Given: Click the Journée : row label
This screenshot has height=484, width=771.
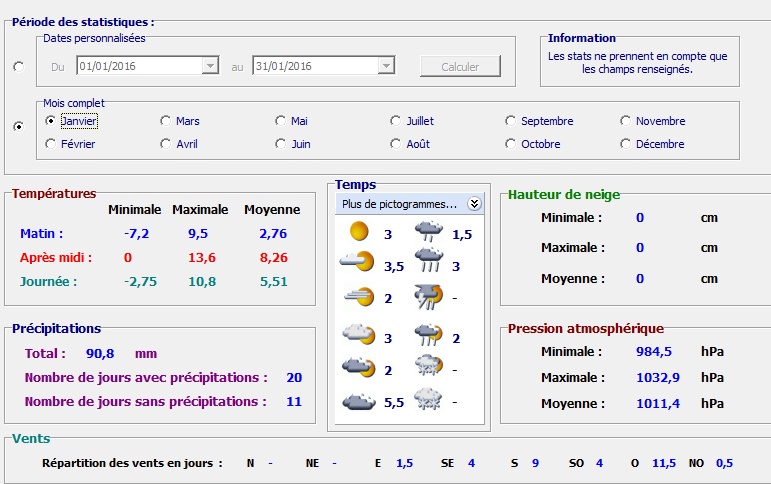Looking at the screenshot, I should click(x=48, y=282).
